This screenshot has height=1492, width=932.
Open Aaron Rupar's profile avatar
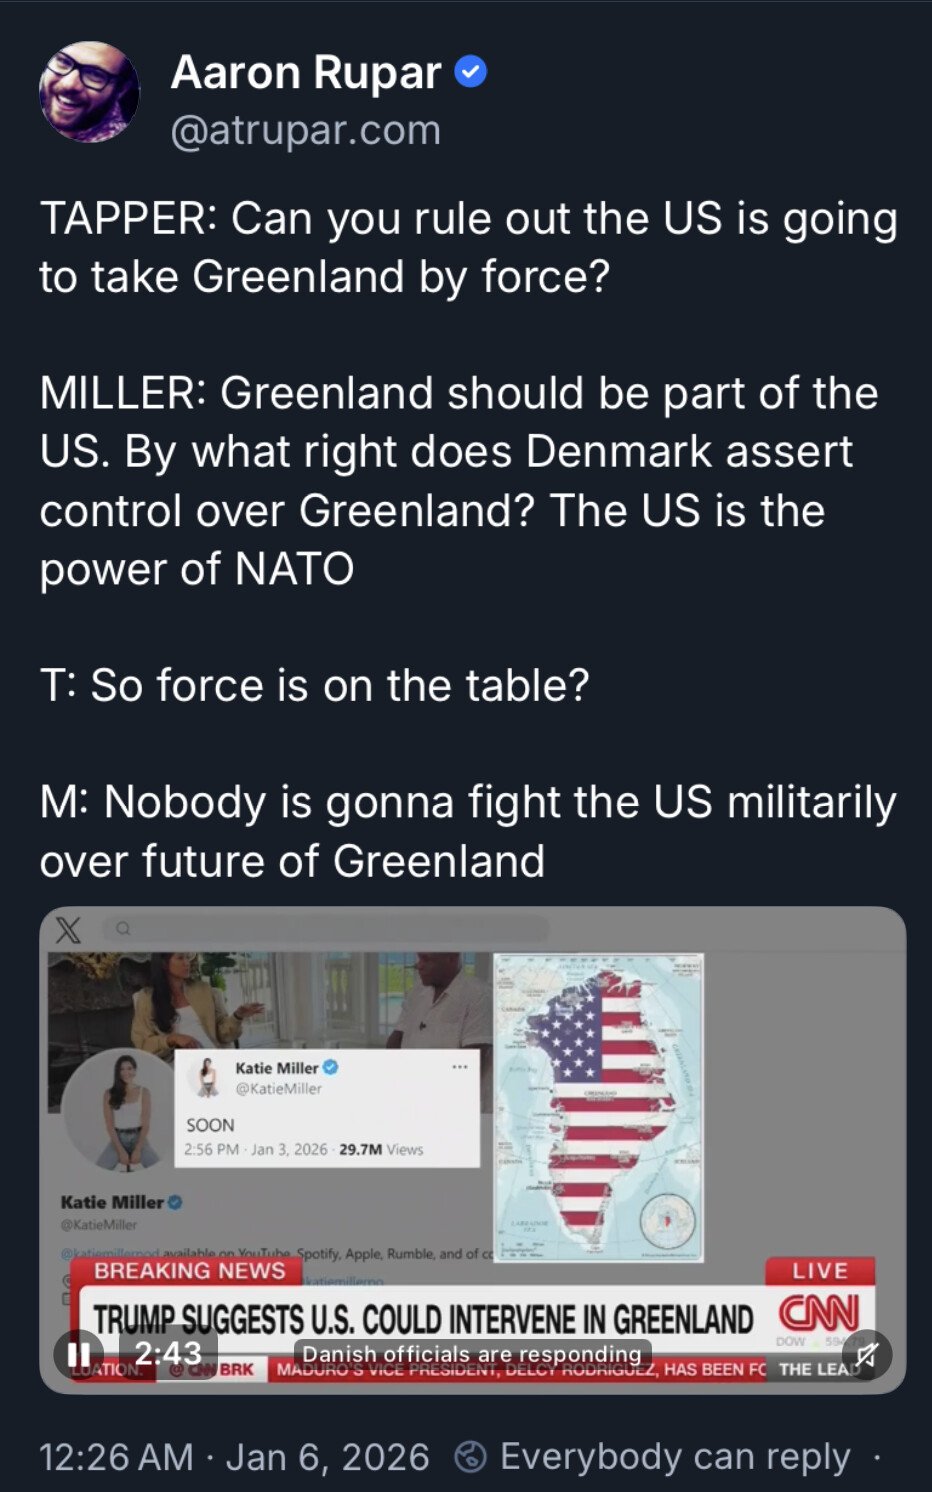[x=89, y=91]
